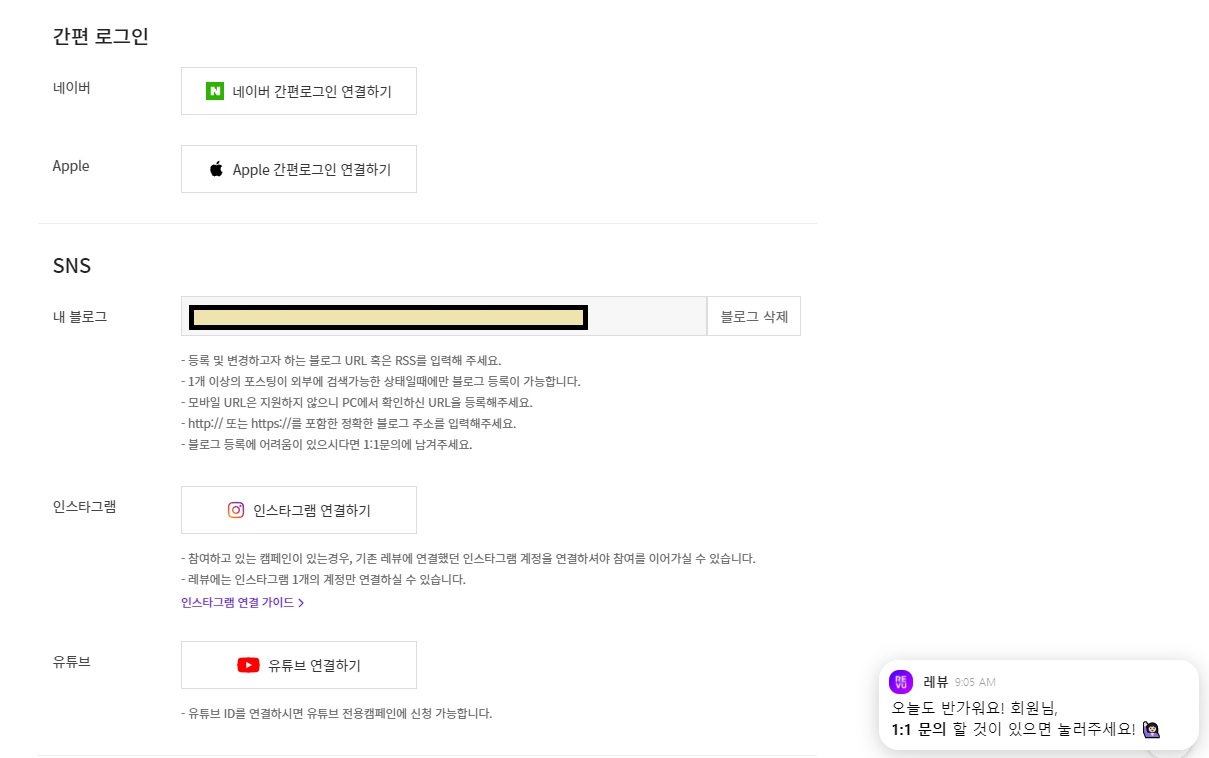Click the waving woman emoji in chat
Viewport: 1209px width, 758px height.
[x=1151, y=730]
